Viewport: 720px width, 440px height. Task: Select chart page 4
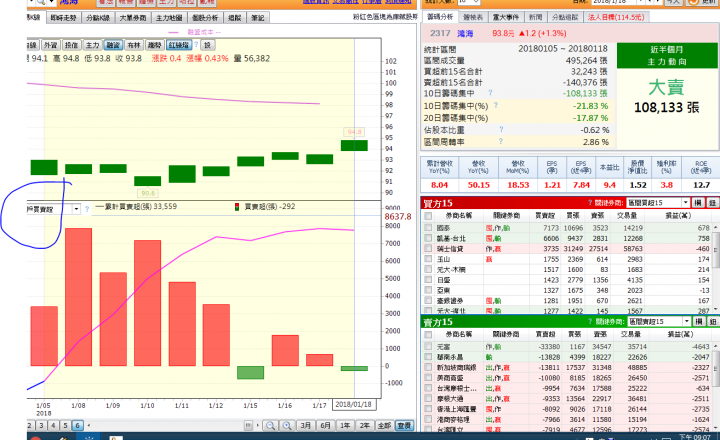[53, 425]
